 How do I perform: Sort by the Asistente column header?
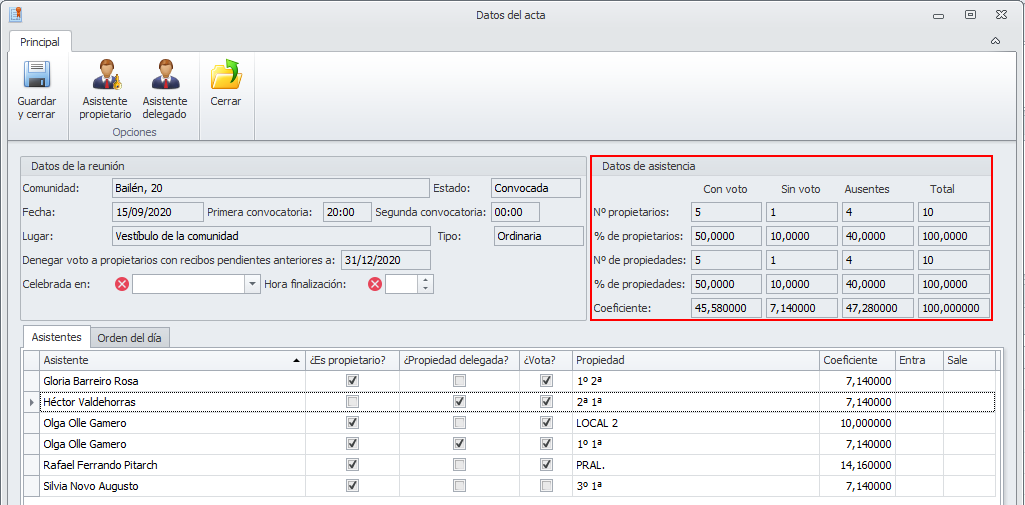[x=170, y=360]
